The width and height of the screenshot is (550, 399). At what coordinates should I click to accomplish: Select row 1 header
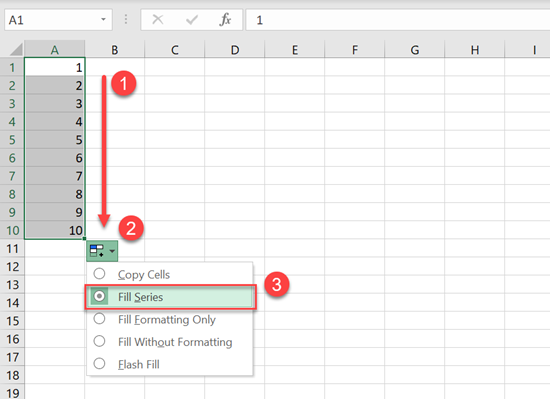pos(12,67)
